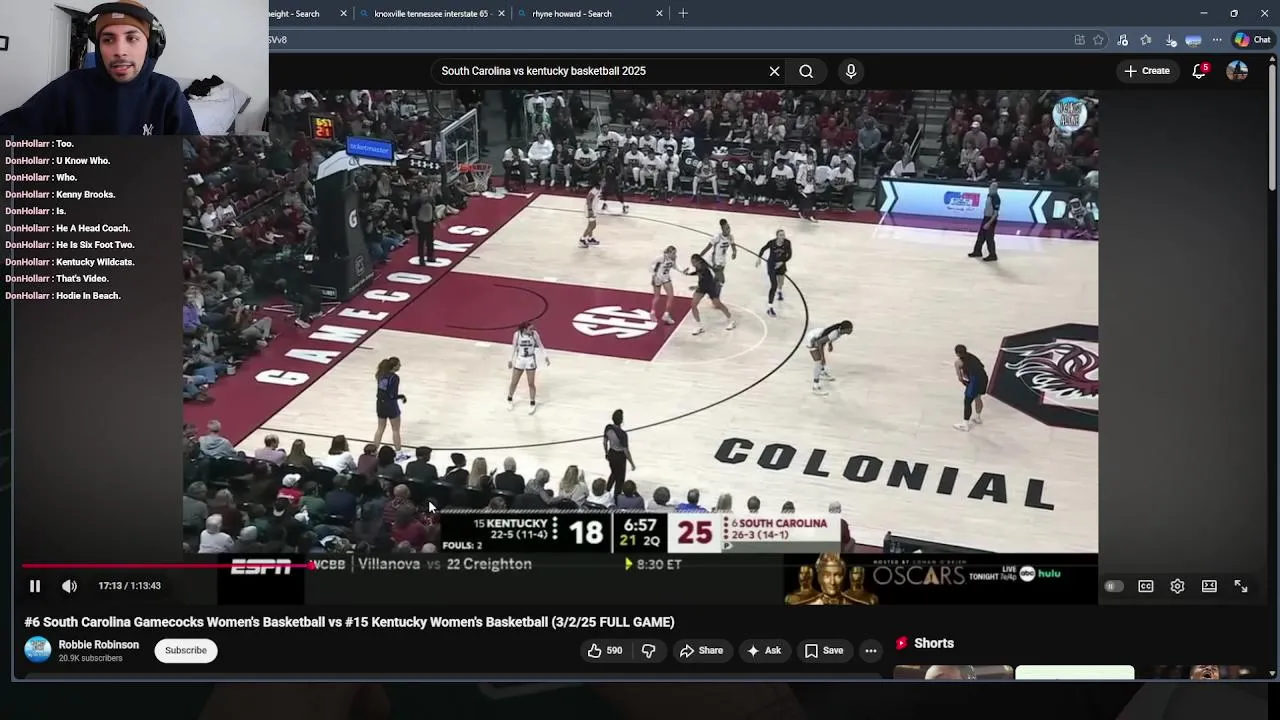Close the "eight - Search" tab
Image resolution: width=1280 pixels, height=720 pixels.
point(343,14)
